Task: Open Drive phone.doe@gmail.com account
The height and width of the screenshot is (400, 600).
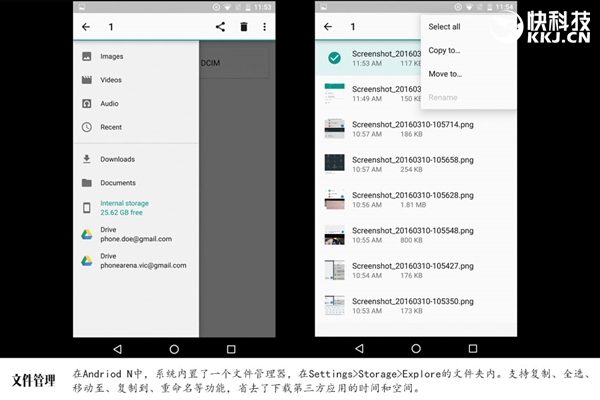Action: (x=135, y=234)
